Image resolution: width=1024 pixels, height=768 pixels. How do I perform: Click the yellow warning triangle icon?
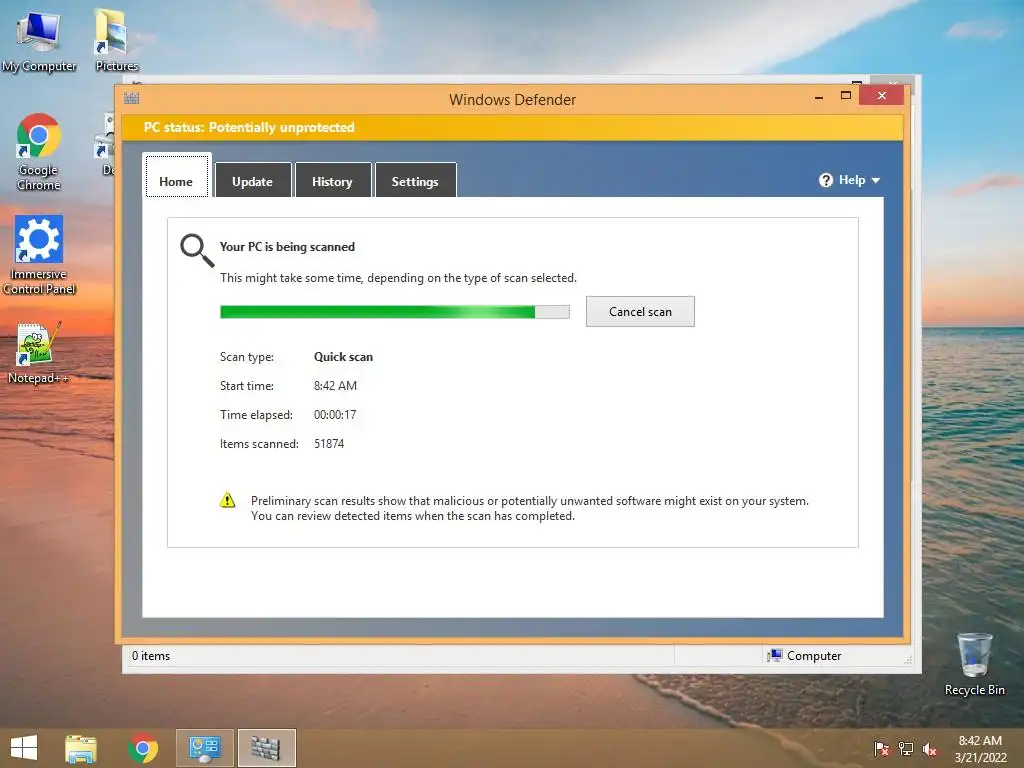(x=227, y=500)
